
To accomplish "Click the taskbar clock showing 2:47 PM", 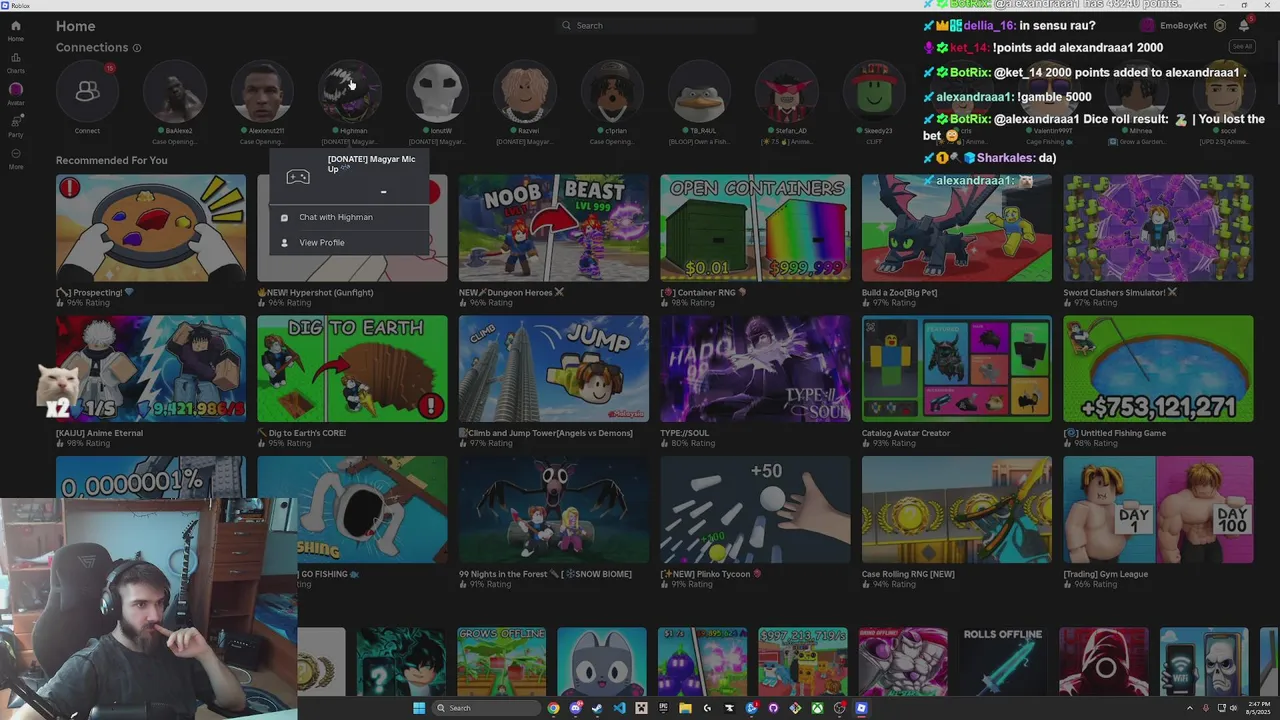I will (x=1259, y=708).
